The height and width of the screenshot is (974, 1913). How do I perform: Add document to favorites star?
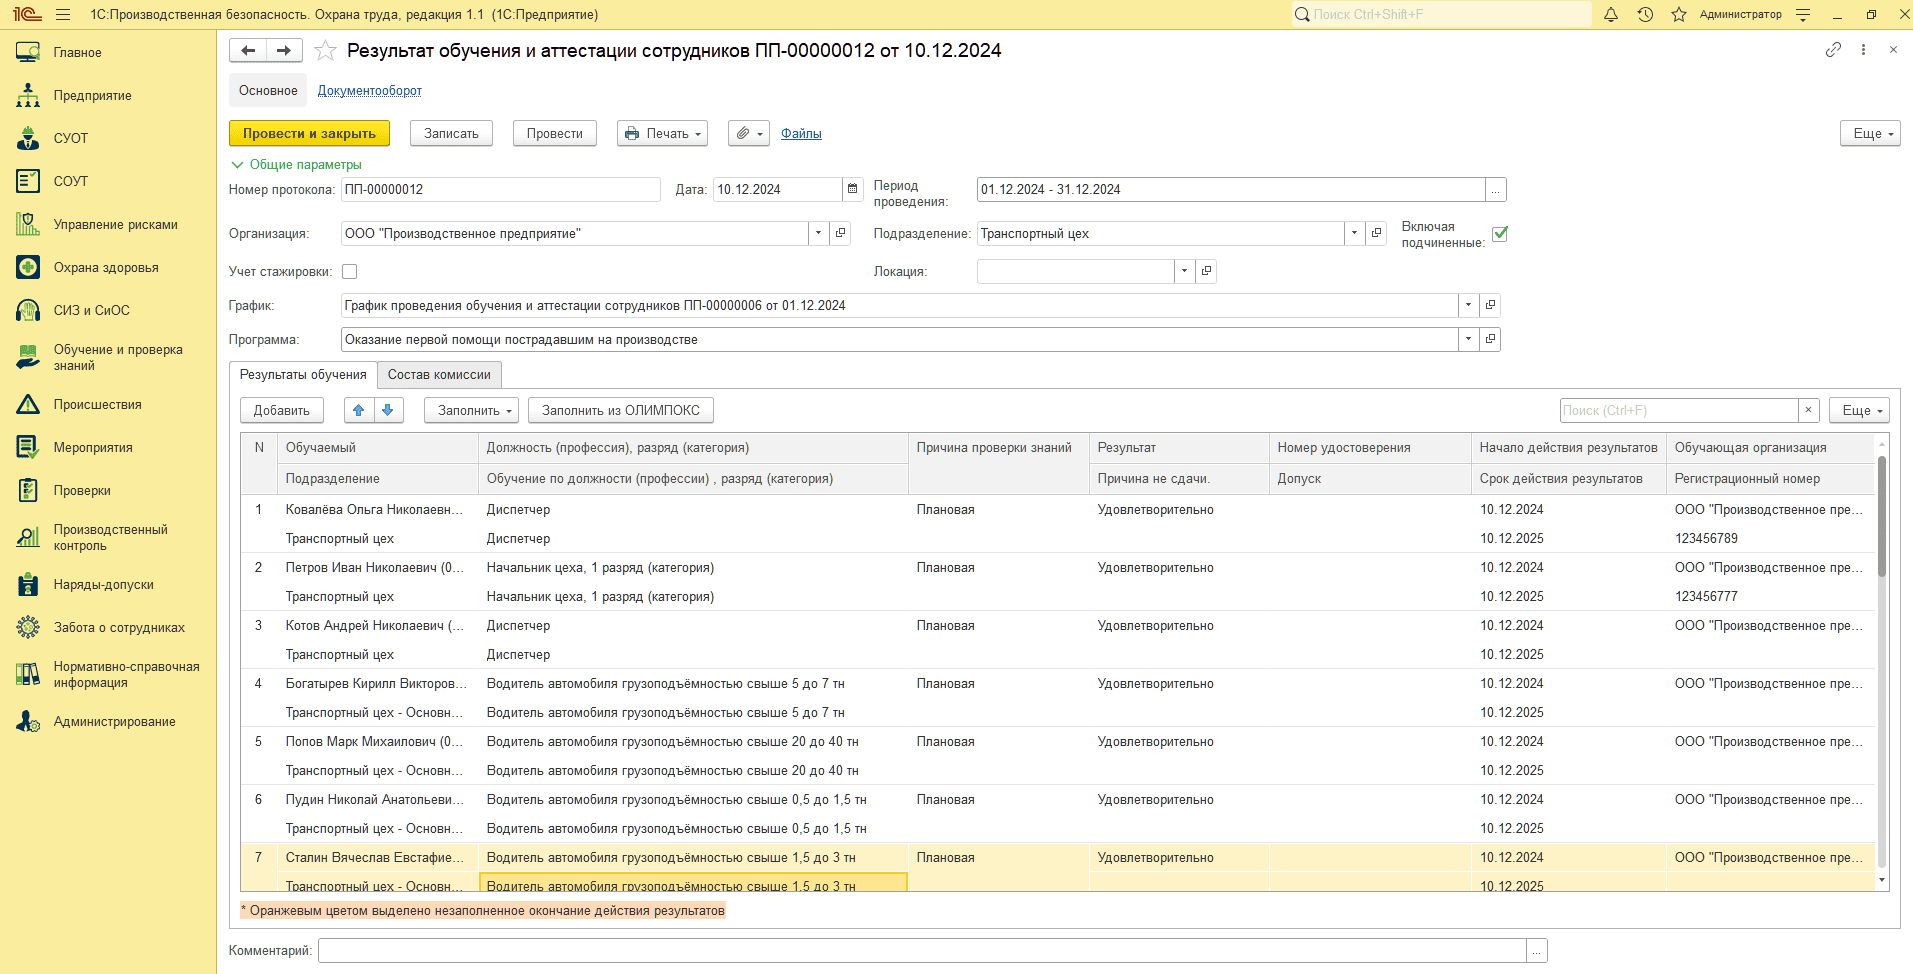coord(325,51)
